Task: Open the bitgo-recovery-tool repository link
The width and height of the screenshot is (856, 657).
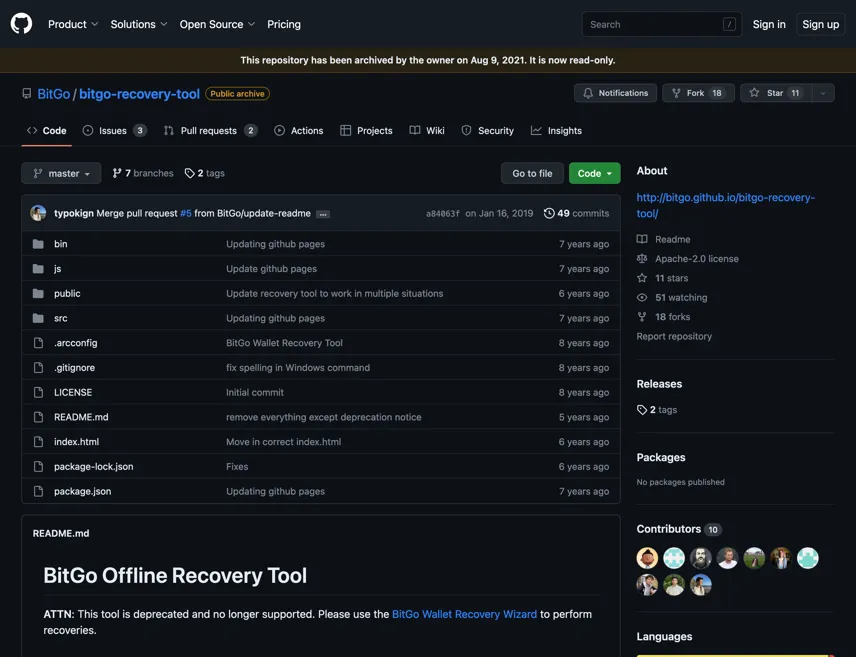Action: tap(139, 94)
